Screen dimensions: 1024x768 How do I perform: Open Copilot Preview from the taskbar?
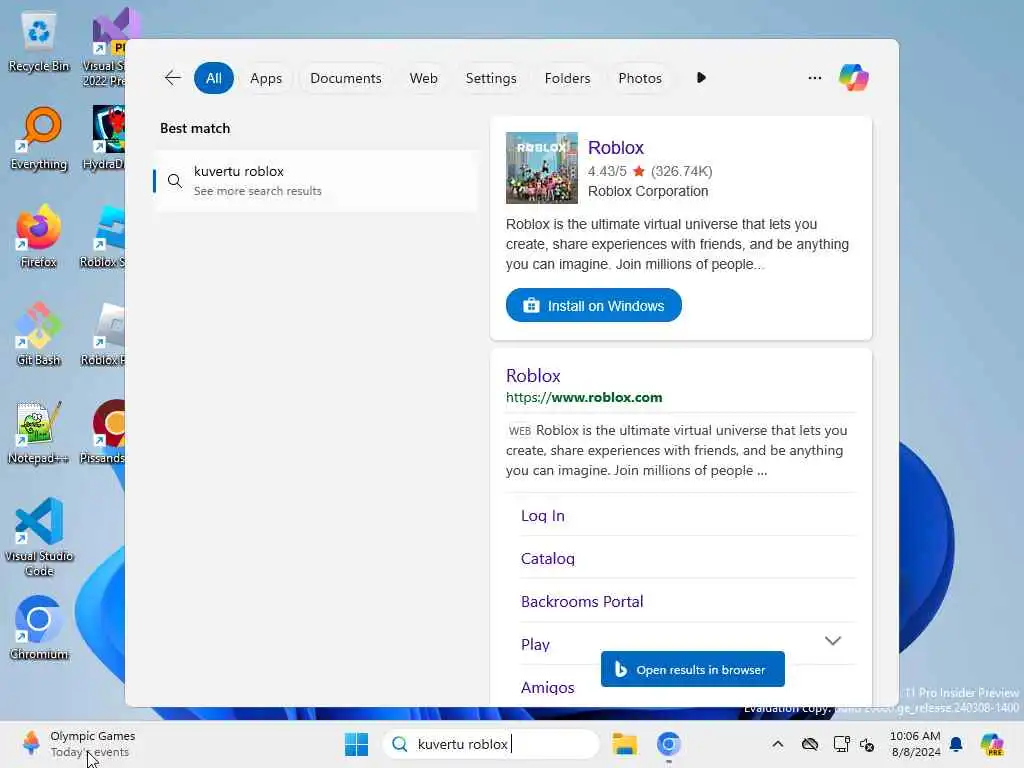click(x=991, y=744)
